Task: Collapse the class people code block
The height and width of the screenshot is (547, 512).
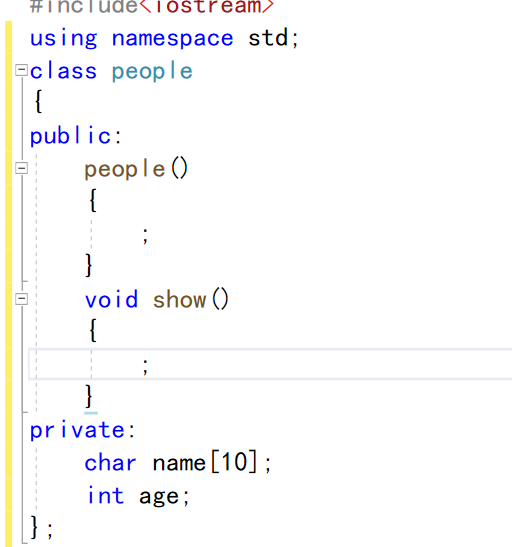Action: tap(21, 70)
